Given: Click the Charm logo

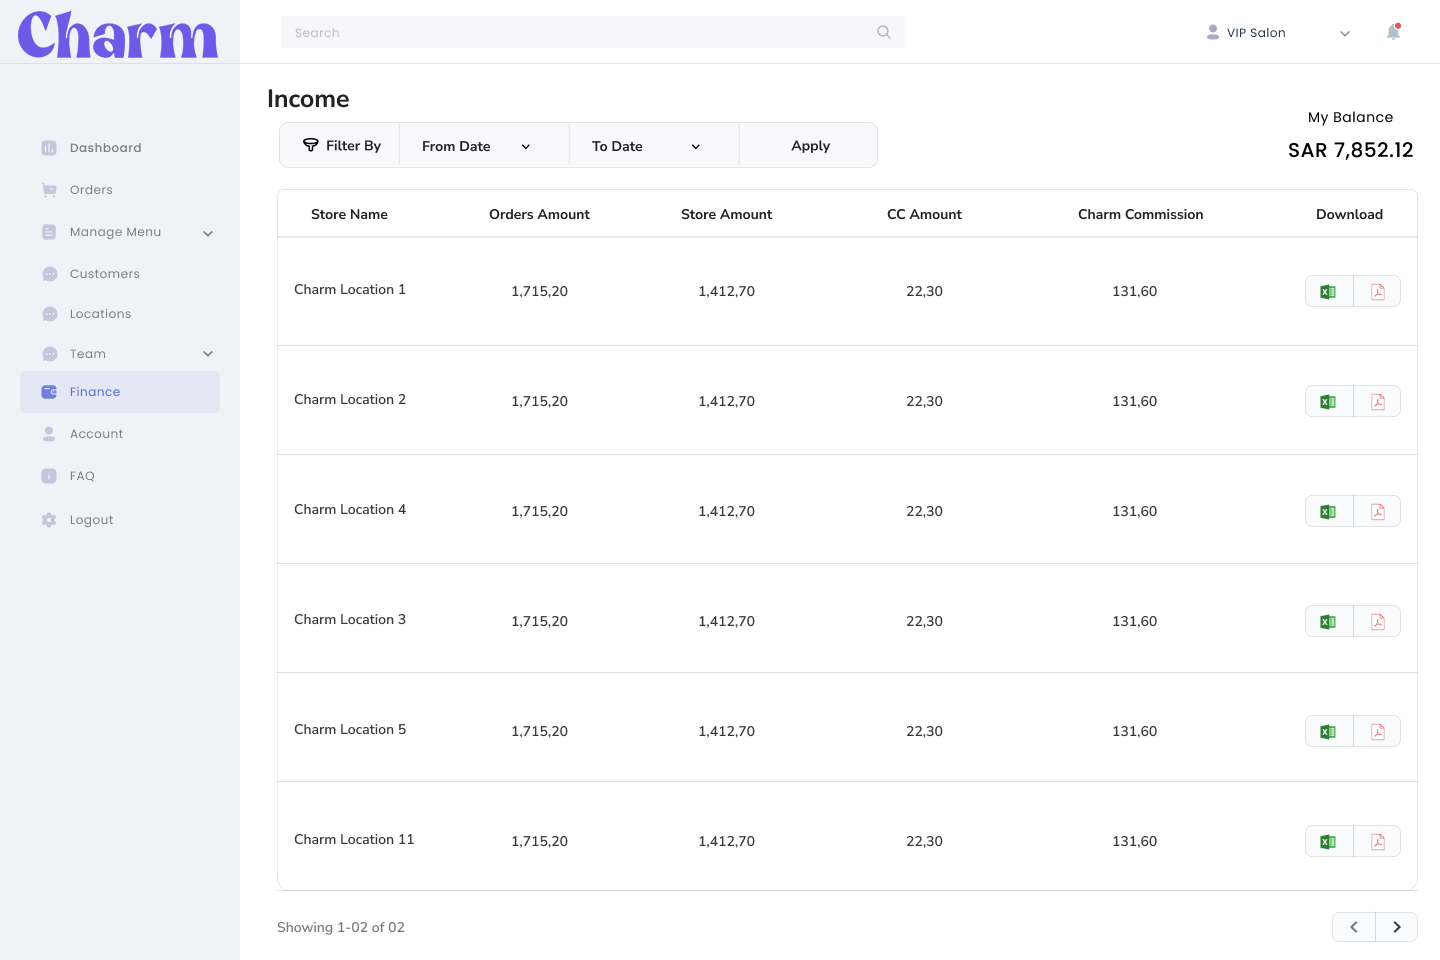Looking at the screenshot, I should point(118,35).
